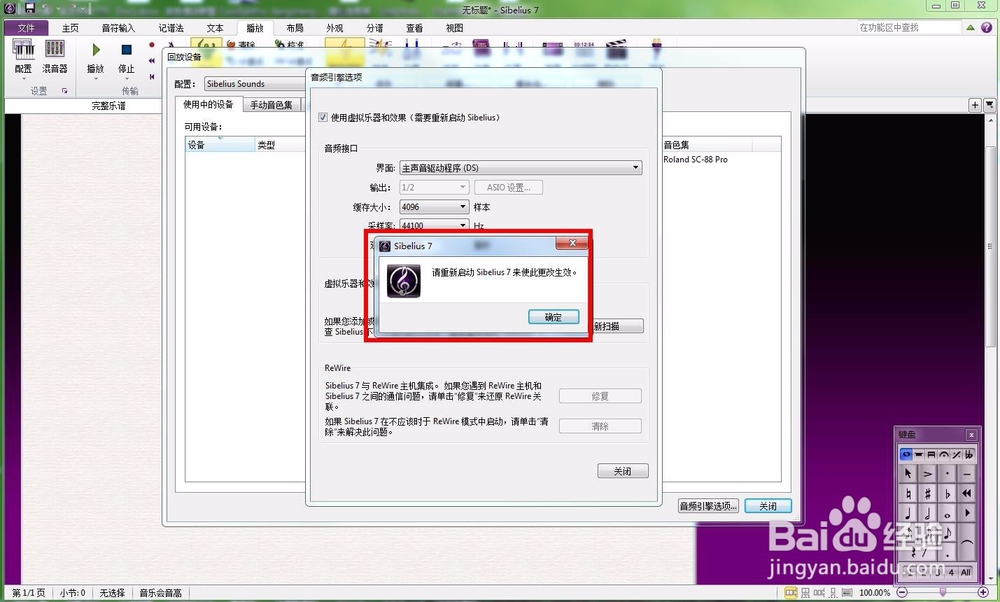Open the 采样率 44100 dropdown

click(x=434, y=225)
